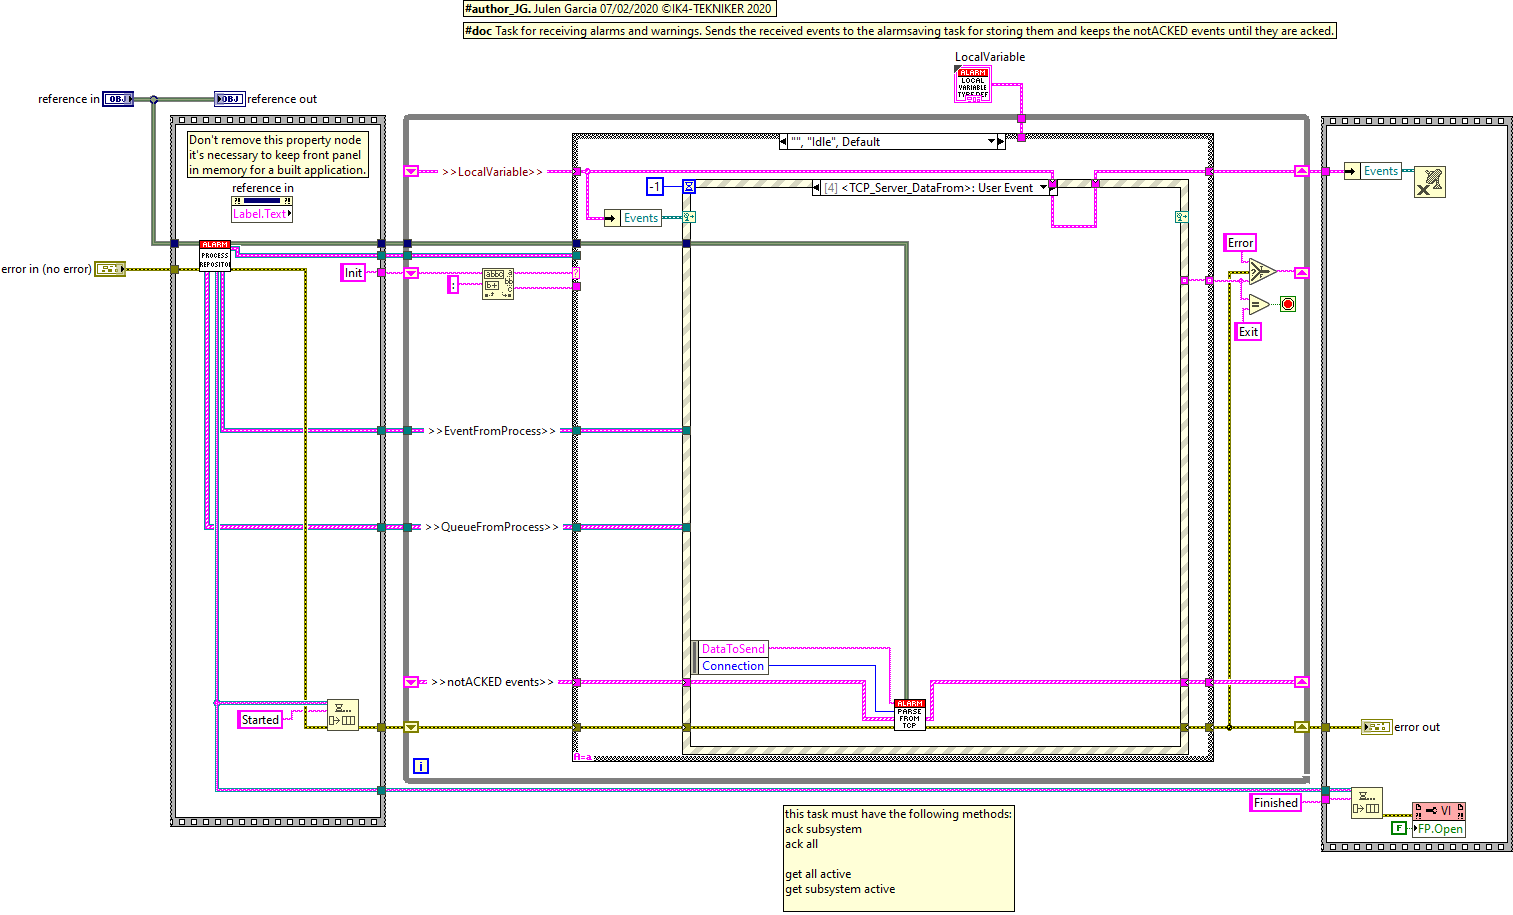
Task: Select the error in cluster terminal
Action: pyautogui.click(x=110, y=269)
